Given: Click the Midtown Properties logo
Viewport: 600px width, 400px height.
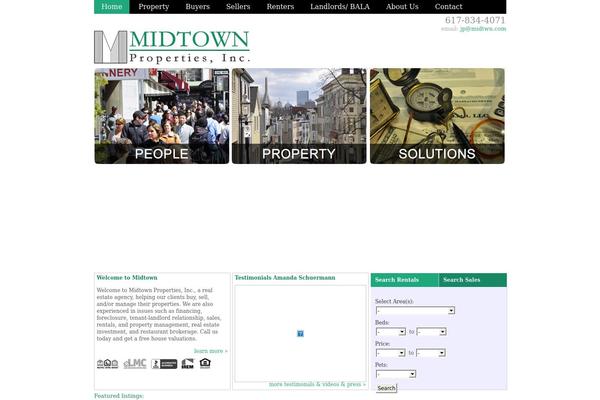Looking at the screenshot, I should point(172,47).
